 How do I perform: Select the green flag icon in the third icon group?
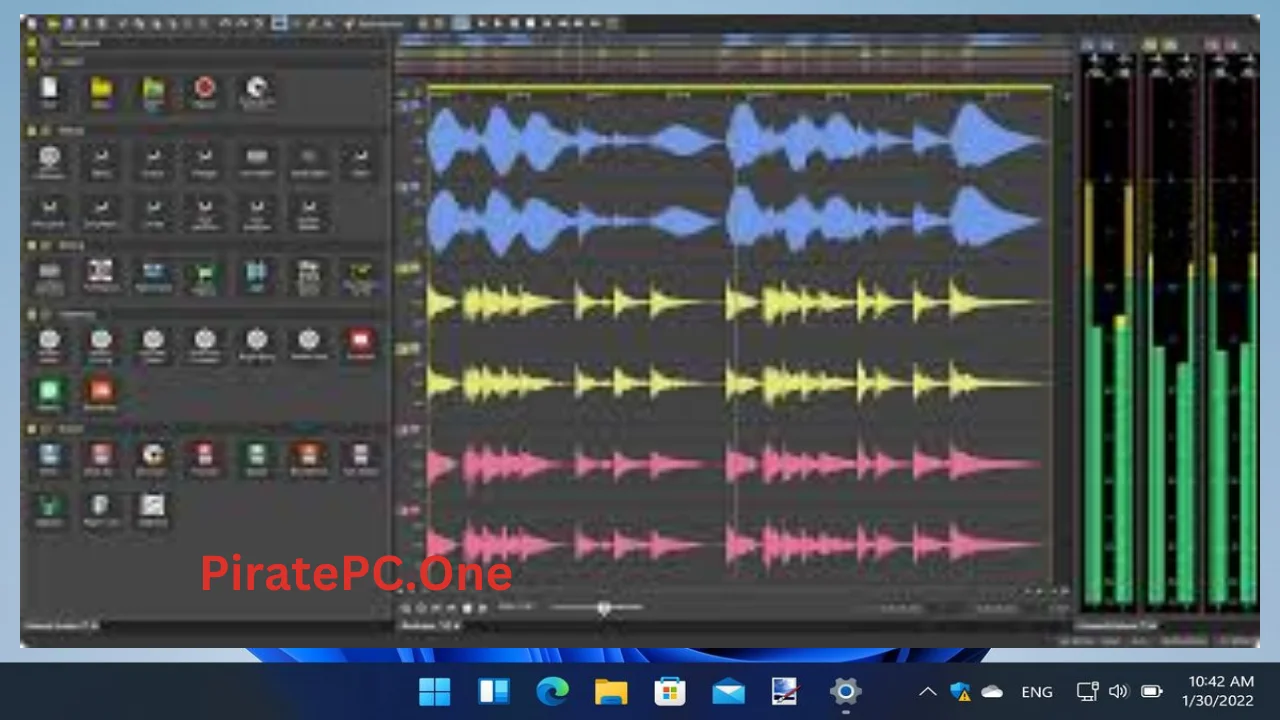pos(205,274)
